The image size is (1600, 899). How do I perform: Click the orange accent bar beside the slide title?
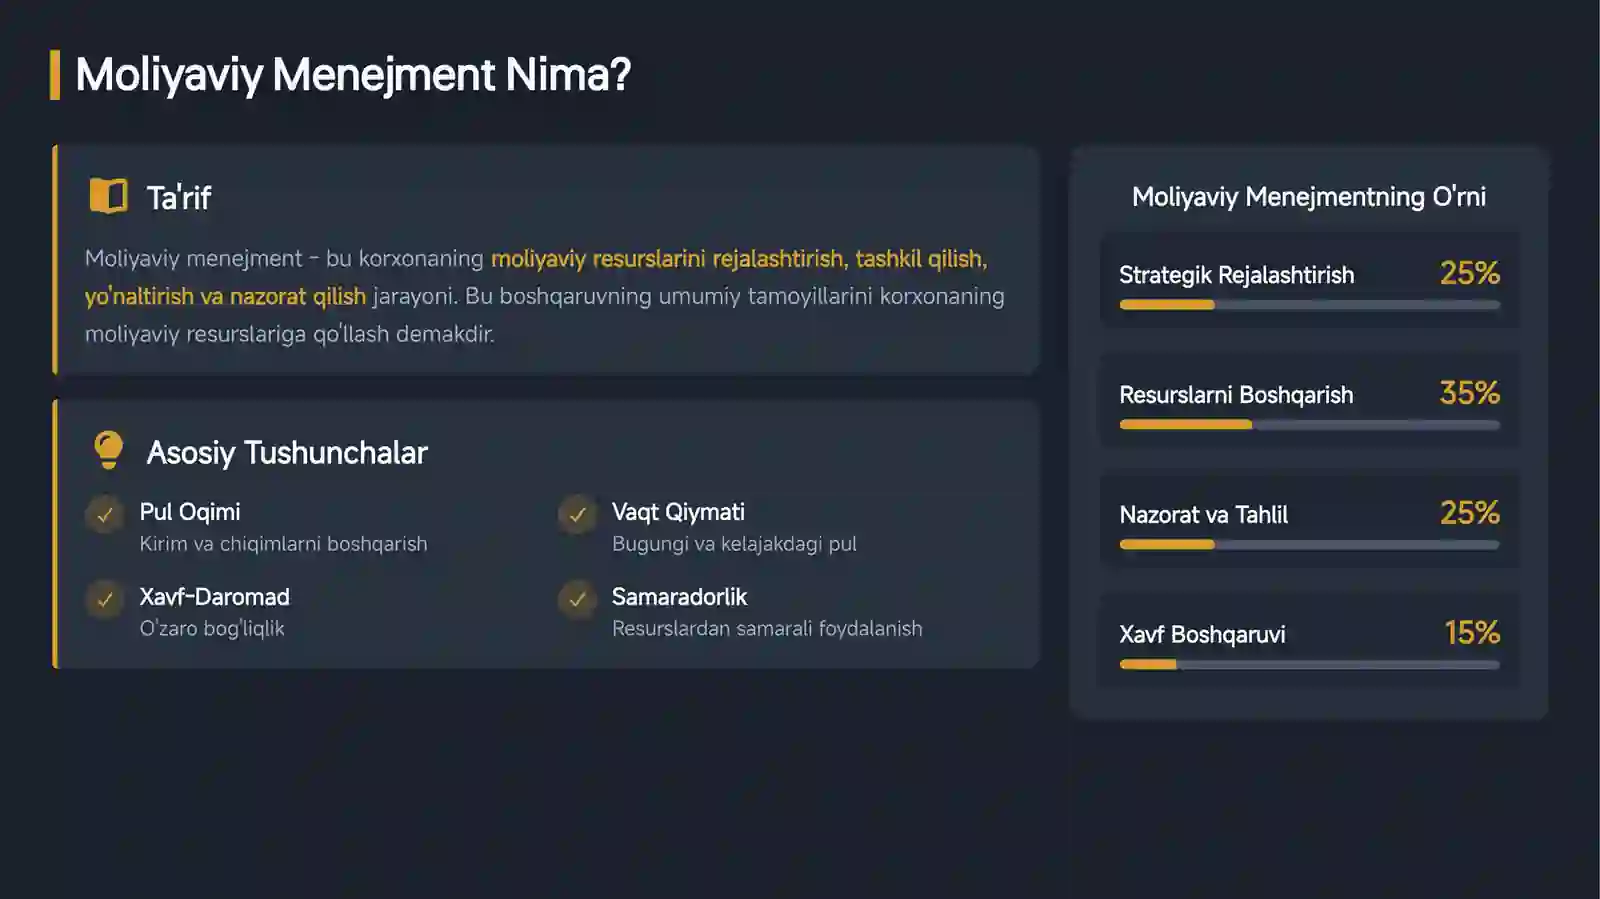pyautogui.click(x=55, y=75)
